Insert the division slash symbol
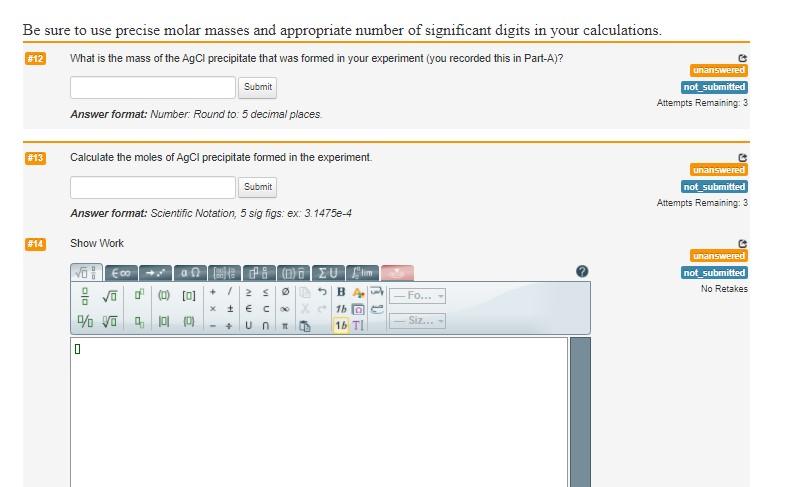 (230, 292)
